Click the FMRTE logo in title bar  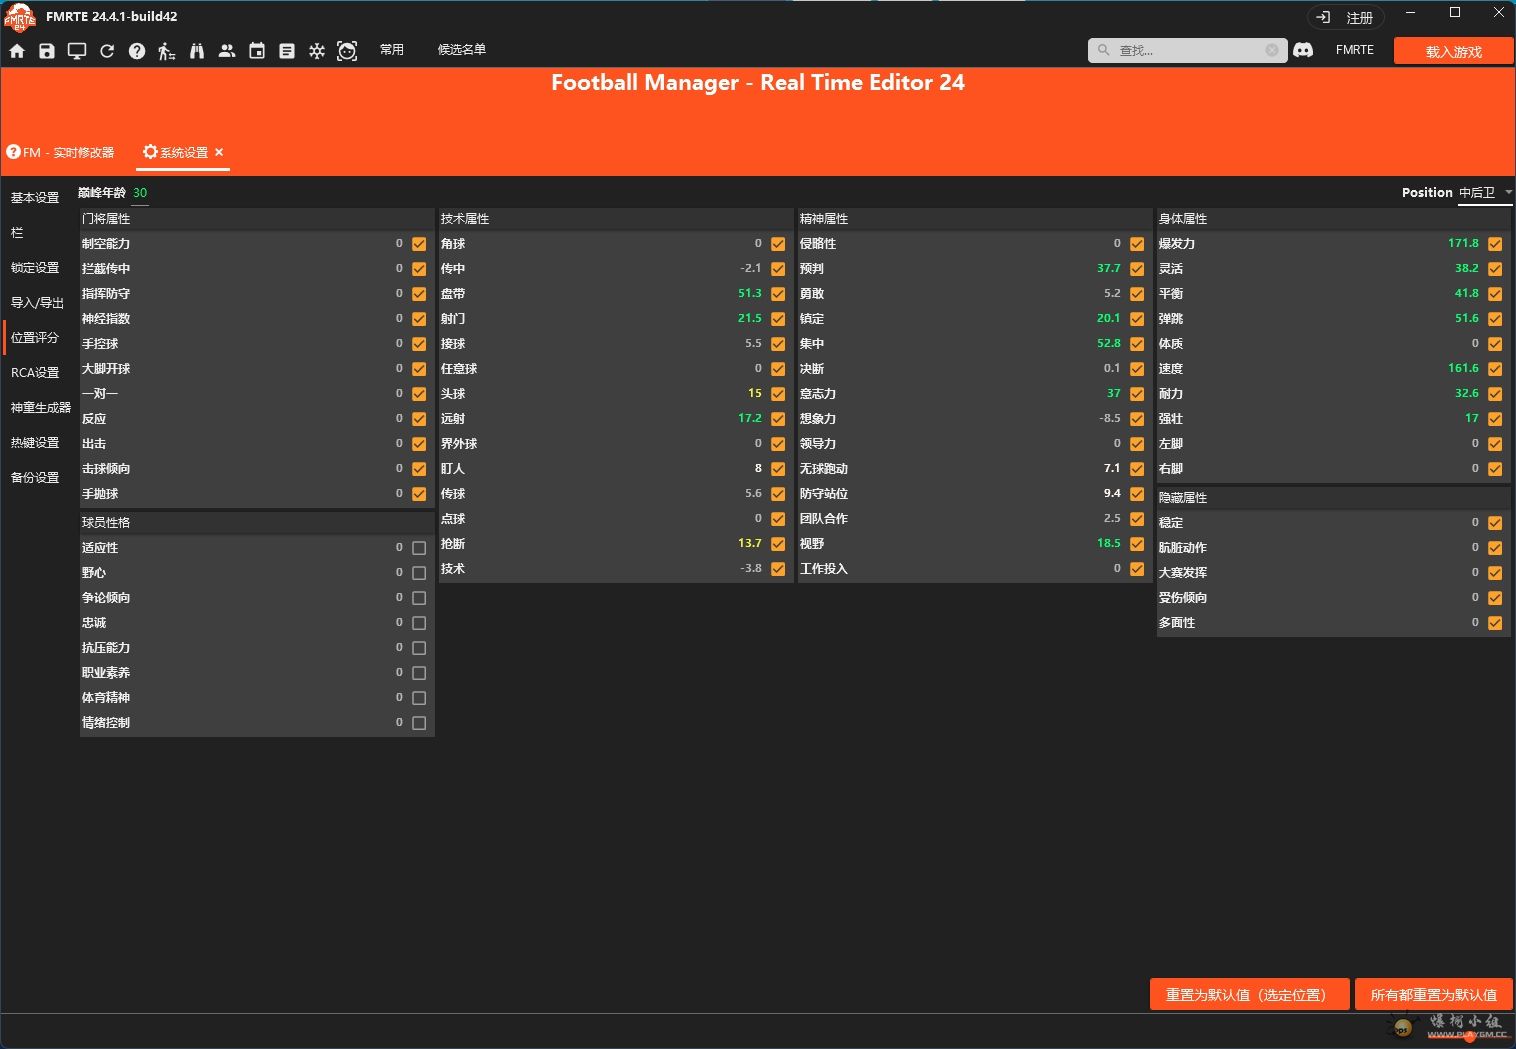click(20, 17)
